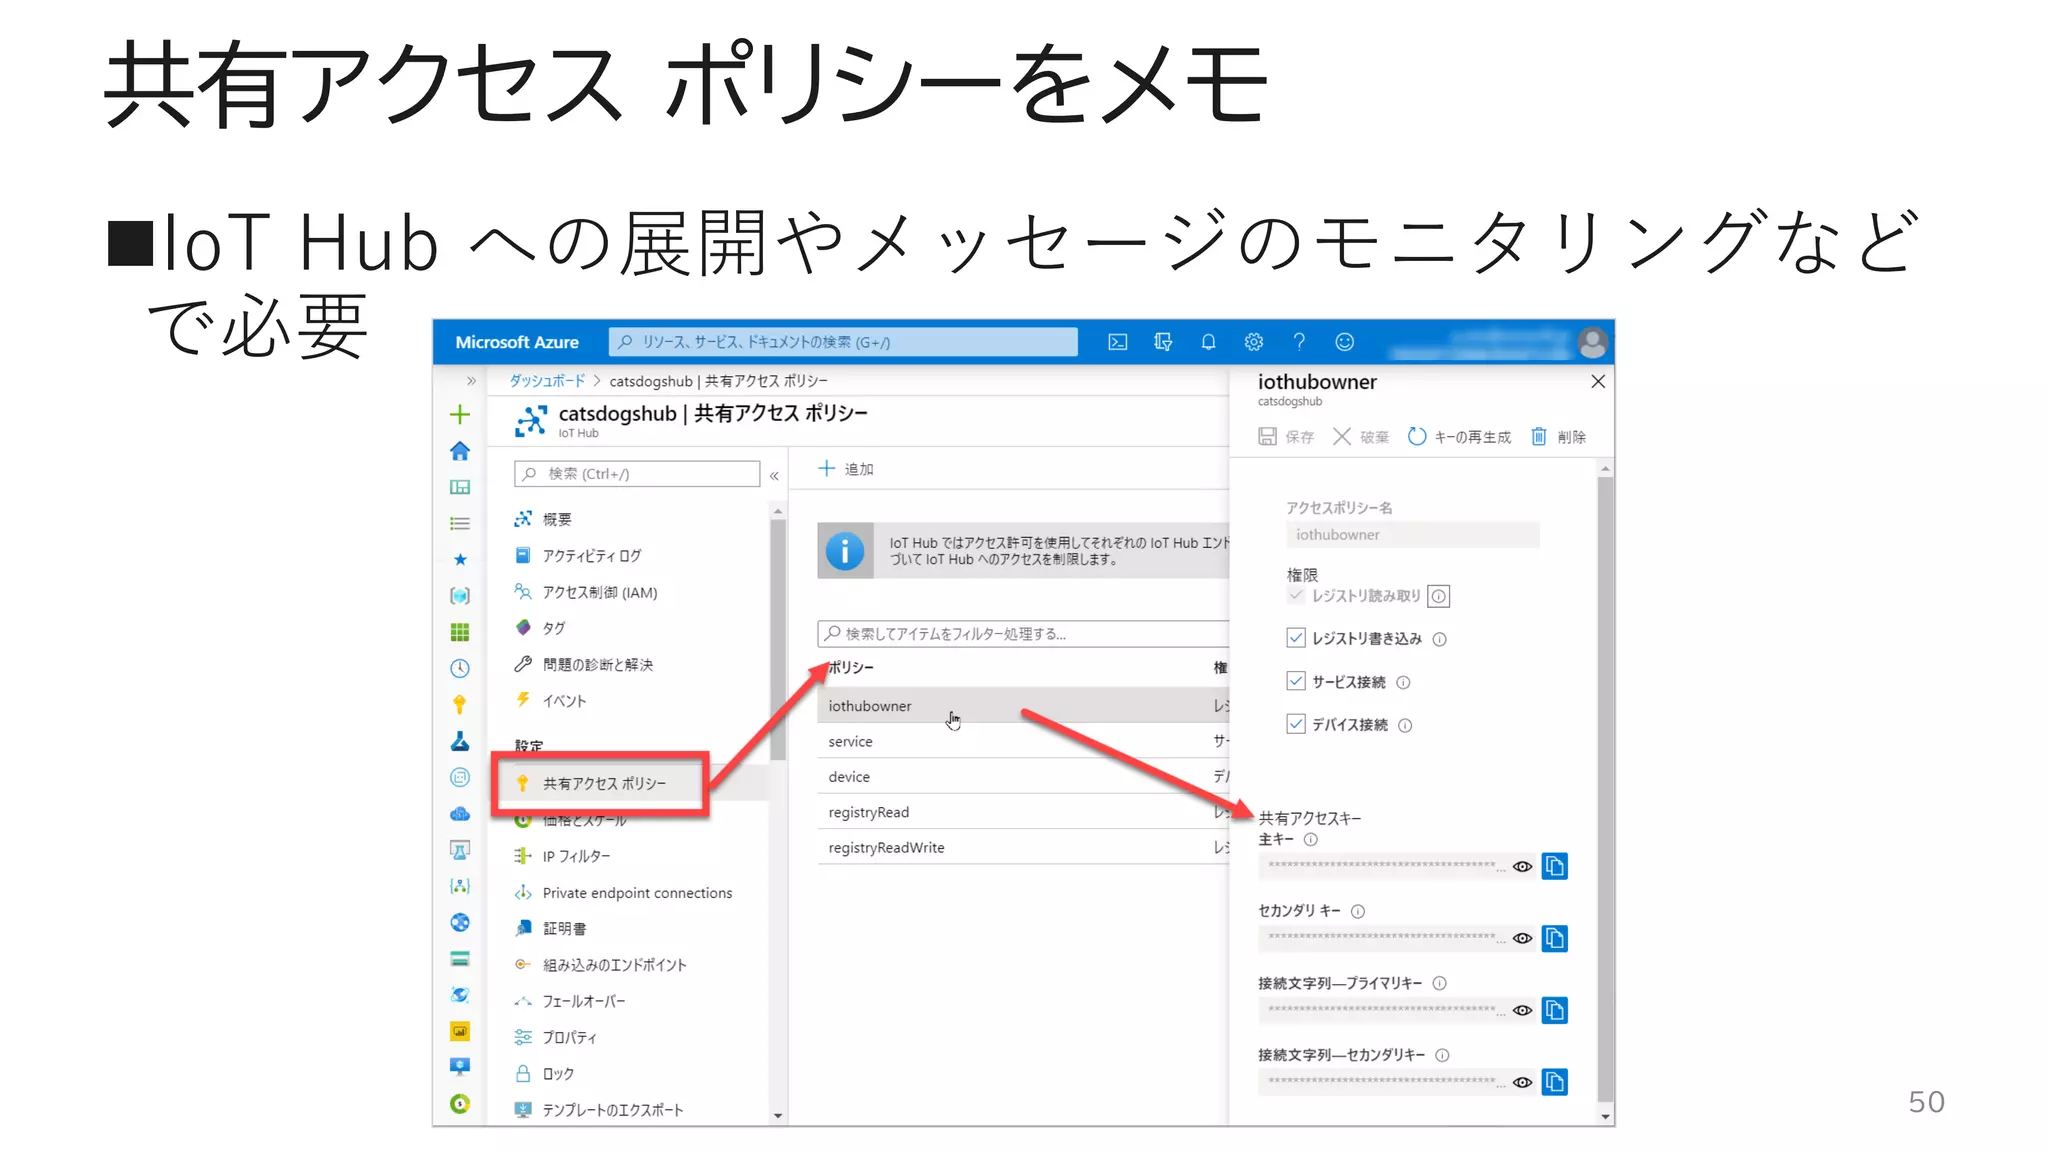Show the 主キー value eye icon

1523,867
